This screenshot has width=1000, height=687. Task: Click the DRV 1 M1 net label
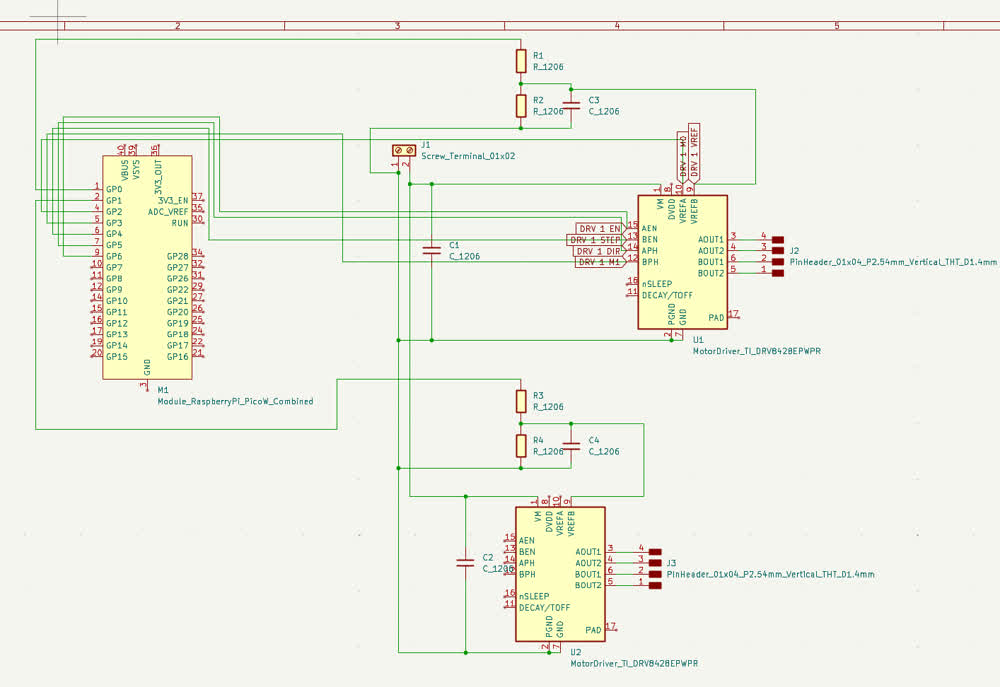pos(600,262)
